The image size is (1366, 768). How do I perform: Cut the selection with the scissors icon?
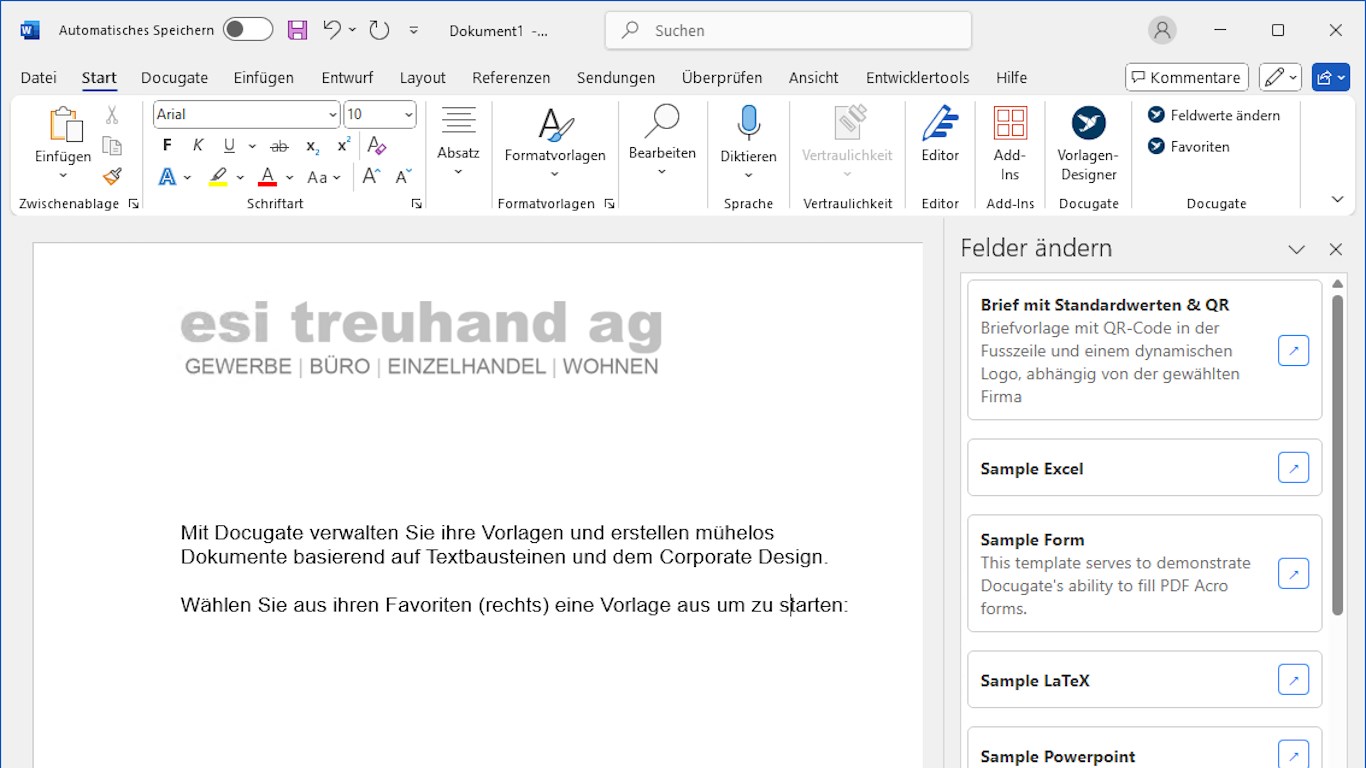tap(112, 115)
